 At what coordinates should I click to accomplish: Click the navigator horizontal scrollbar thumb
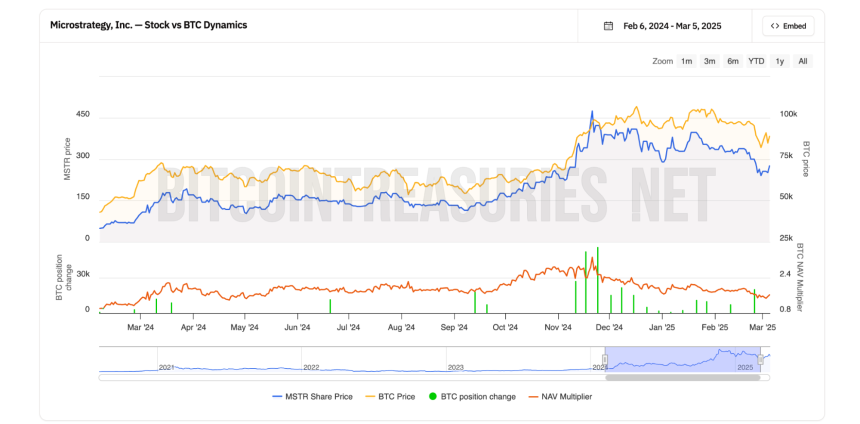tap(683, 377)
